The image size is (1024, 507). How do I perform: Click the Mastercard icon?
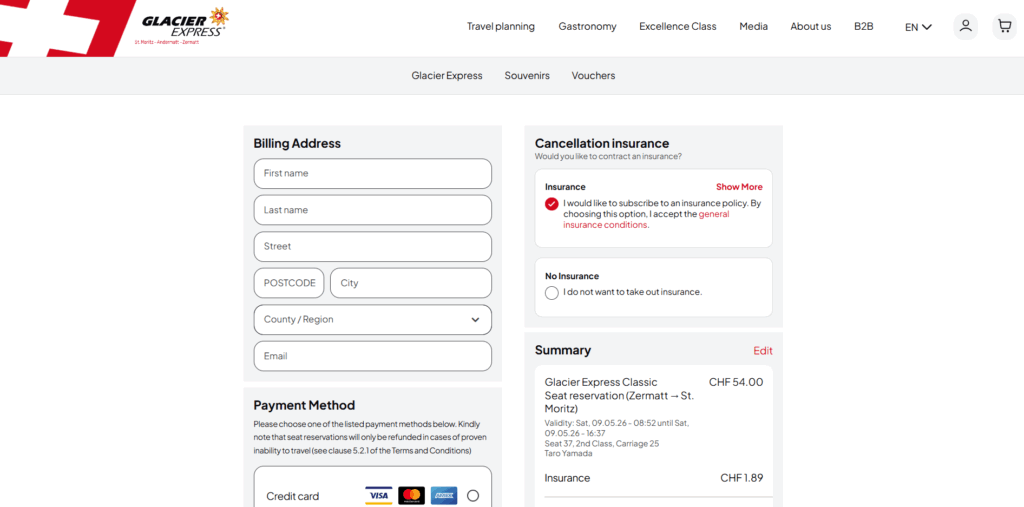coord(411,496)
